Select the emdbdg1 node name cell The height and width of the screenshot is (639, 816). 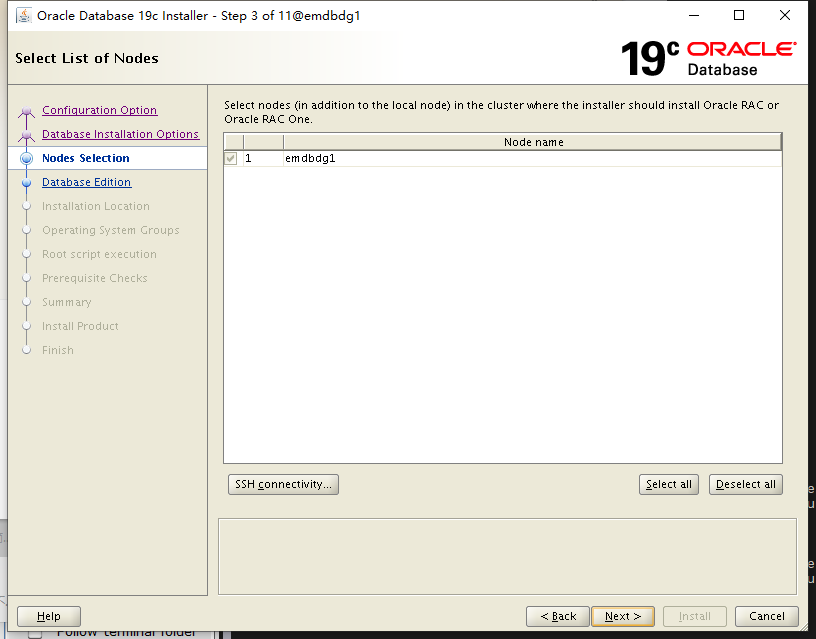pos(533,158)
